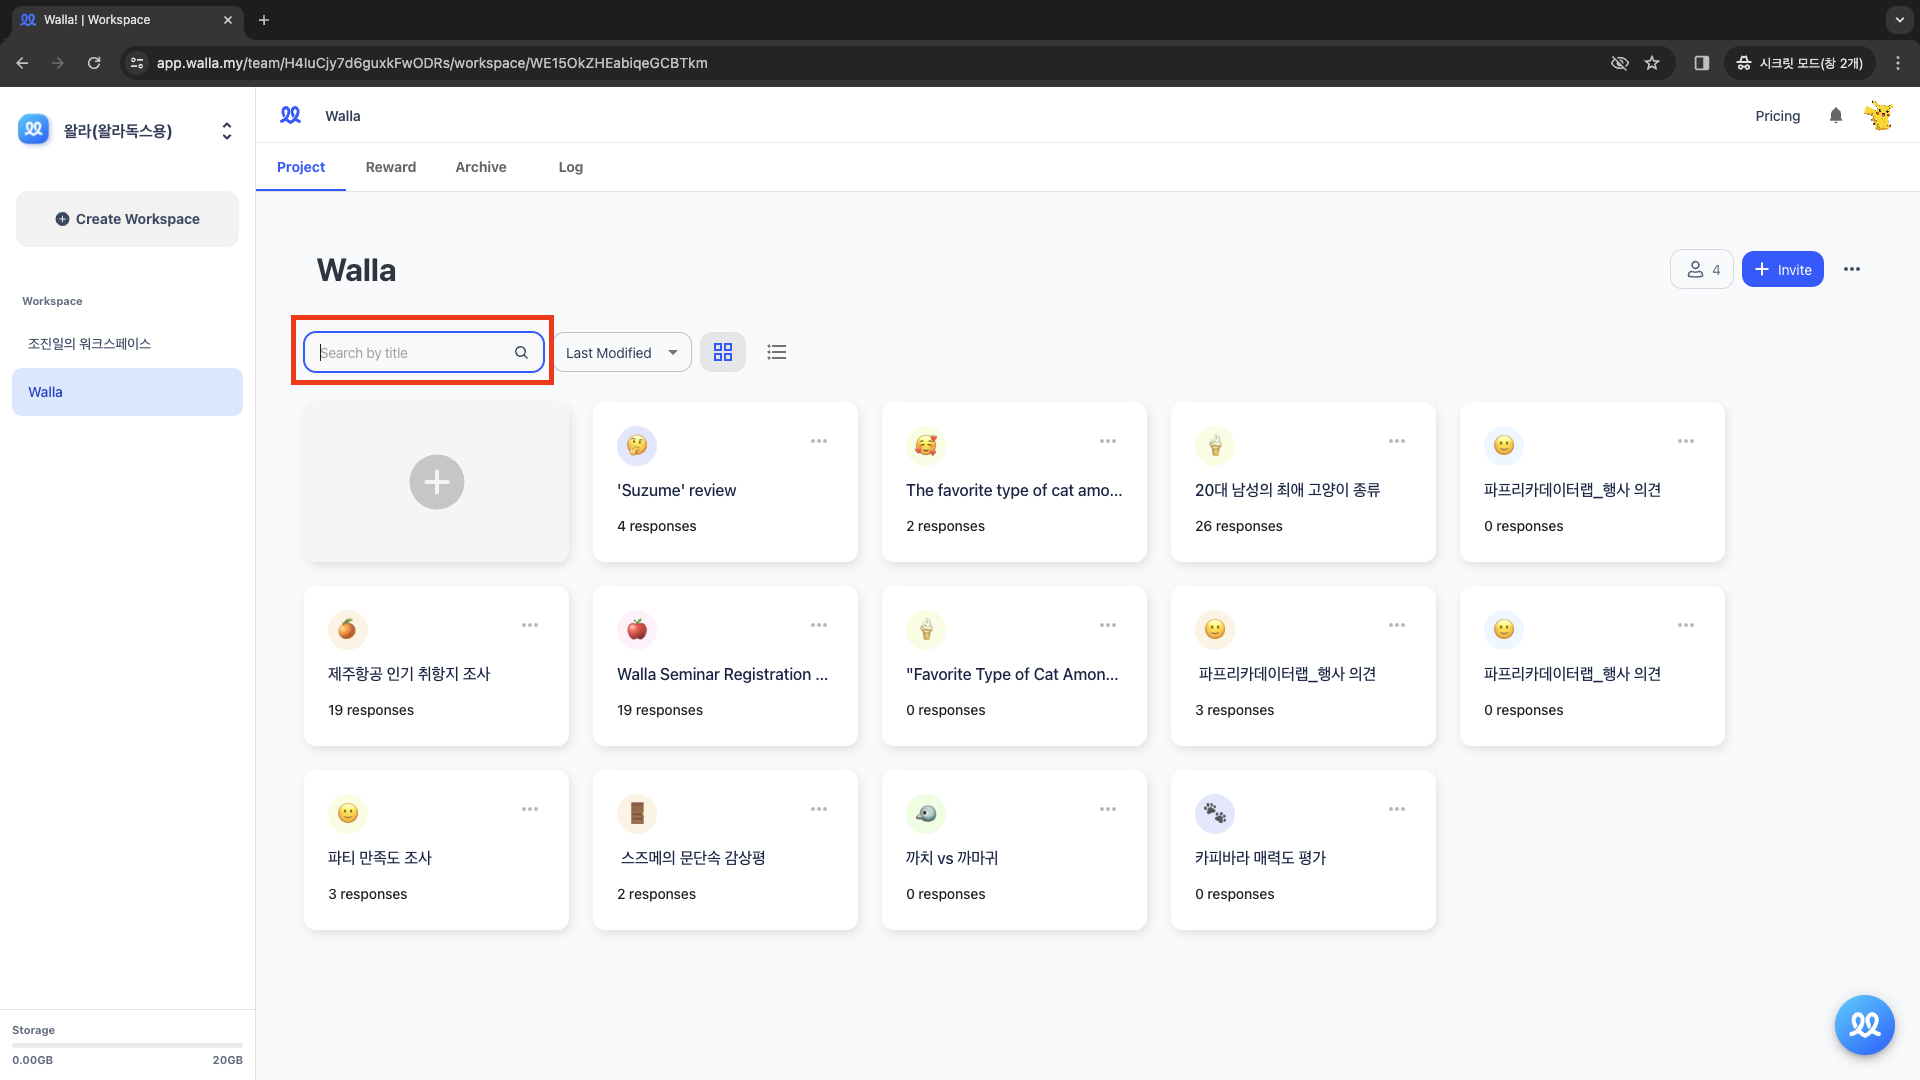
Task: Open options for "Favorite Type of Cat Amon... card
Action: point(1107,625)
